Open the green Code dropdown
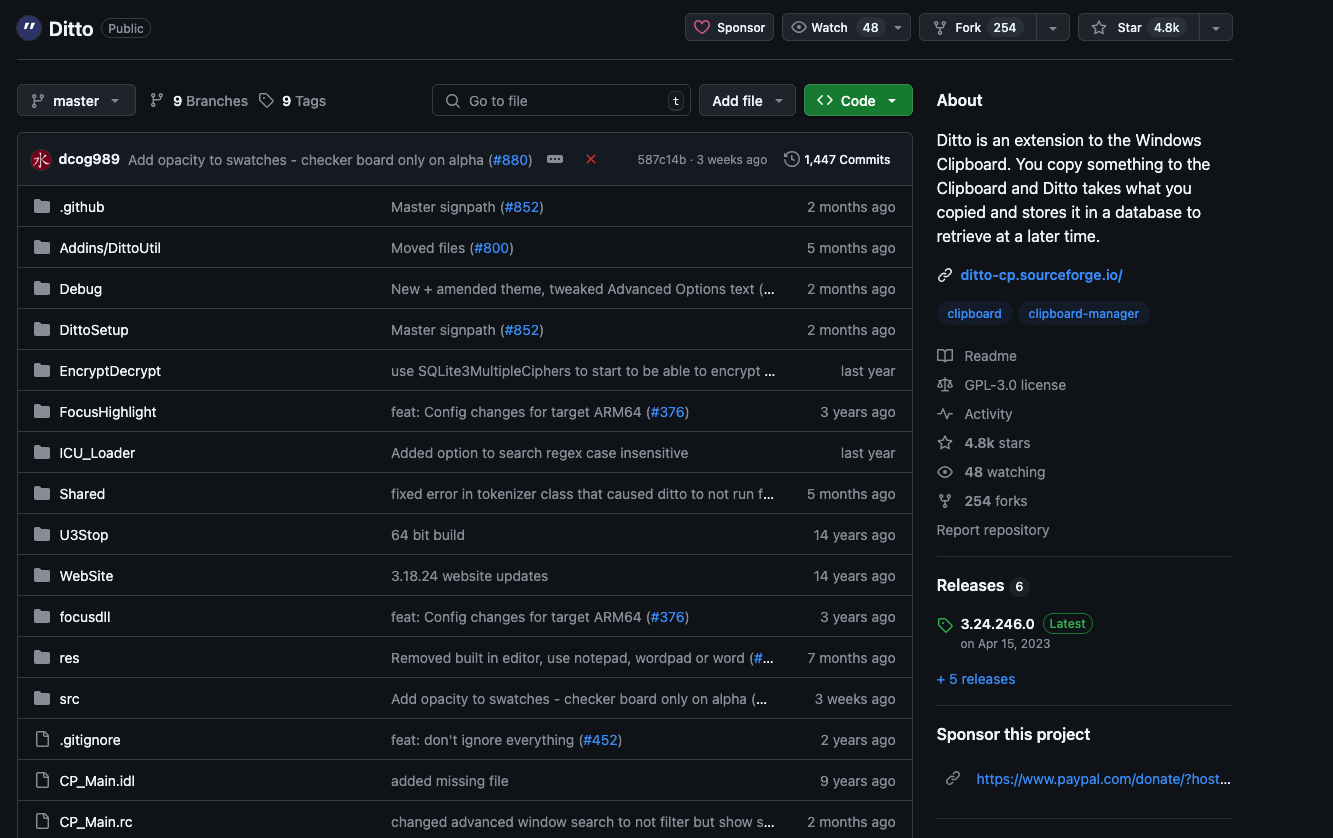 pos(858,101)
